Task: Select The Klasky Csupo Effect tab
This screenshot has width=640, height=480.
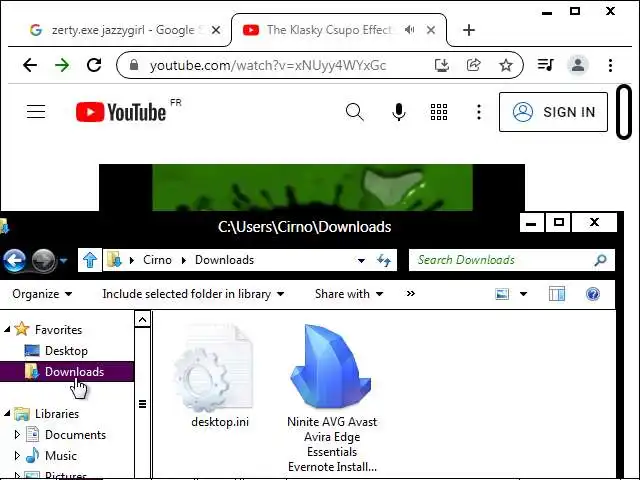Action: tap(330, 30)
